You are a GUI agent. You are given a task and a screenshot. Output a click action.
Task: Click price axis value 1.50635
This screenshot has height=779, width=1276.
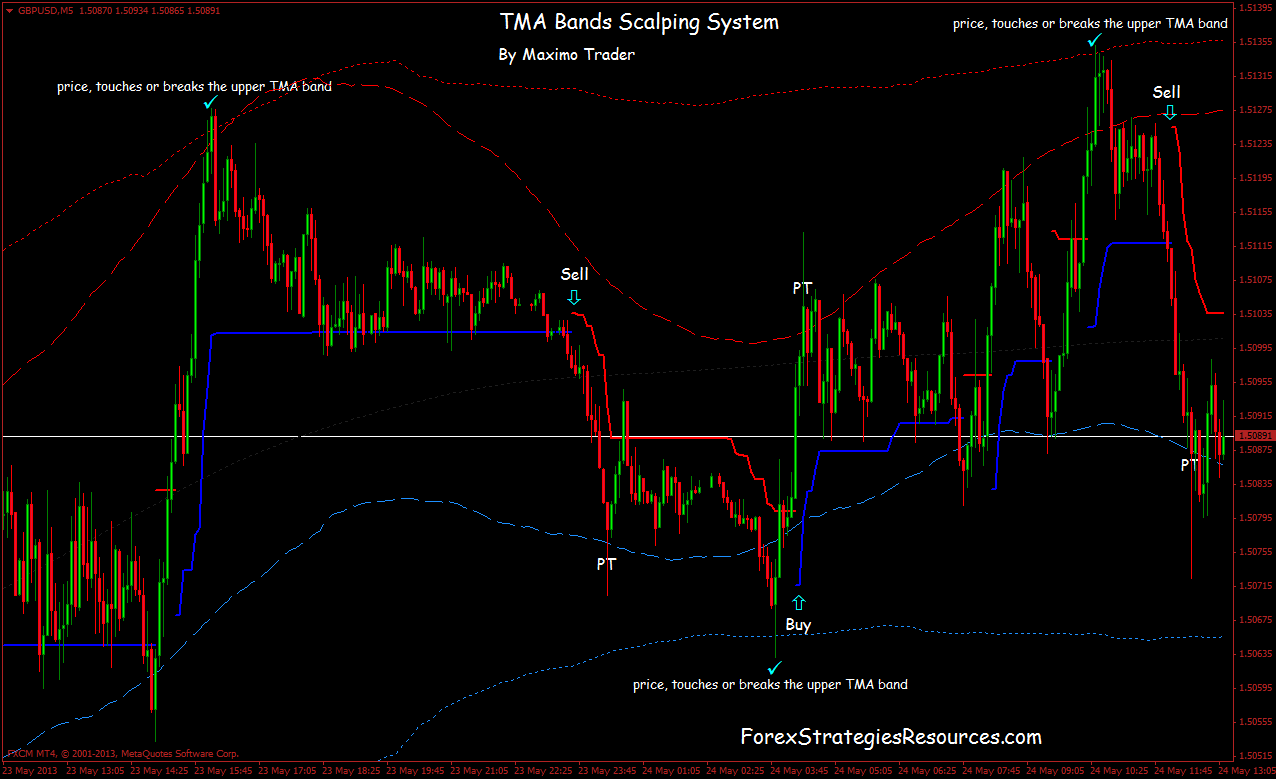point(1255,654)
